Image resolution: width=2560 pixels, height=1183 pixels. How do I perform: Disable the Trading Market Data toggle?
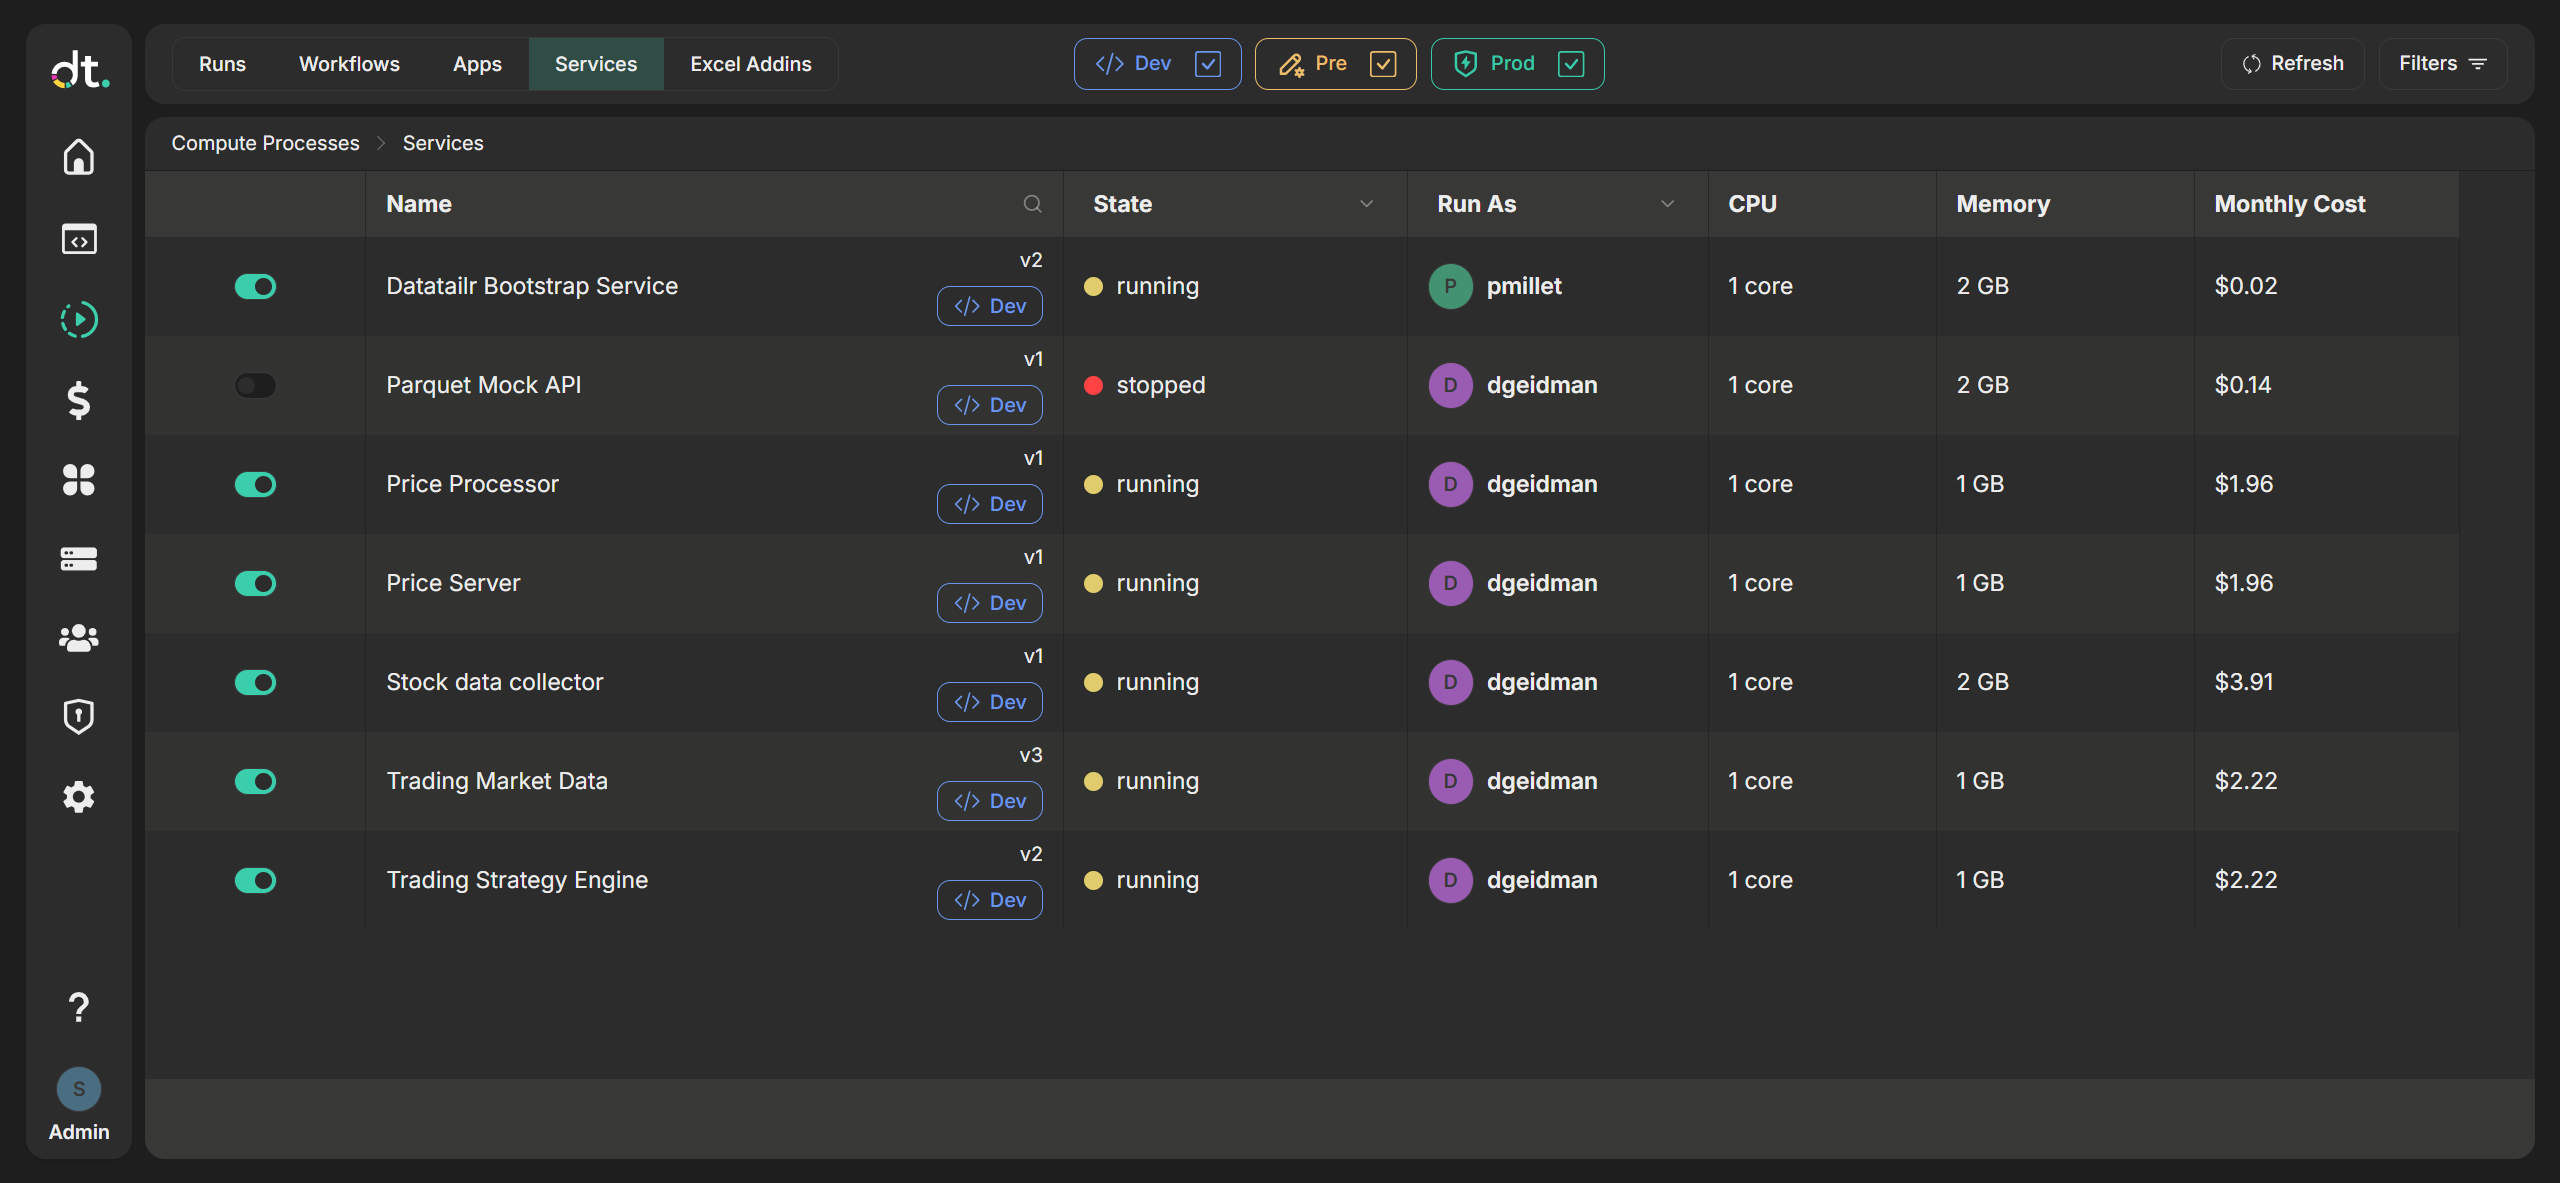click(255, 782)
